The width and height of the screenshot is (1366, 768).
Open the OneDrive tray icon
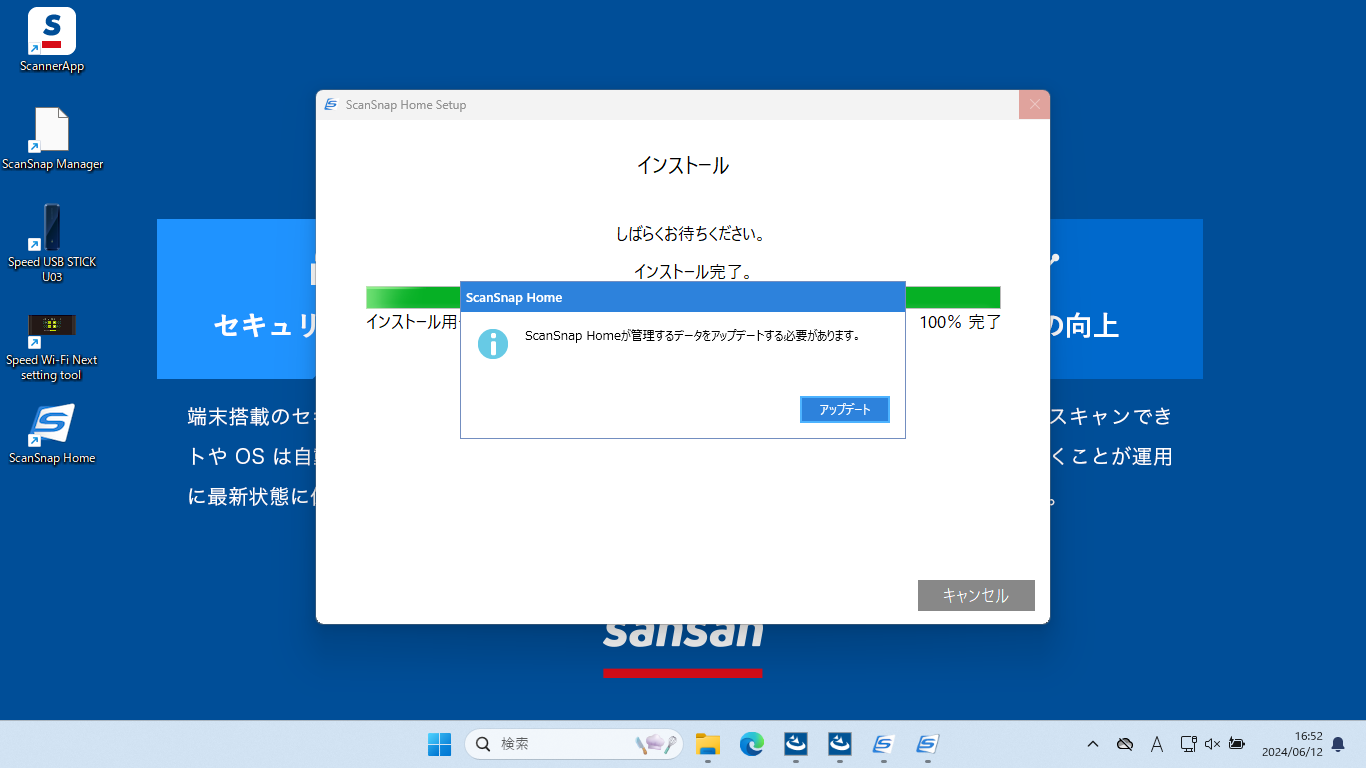click(1125, 744)
